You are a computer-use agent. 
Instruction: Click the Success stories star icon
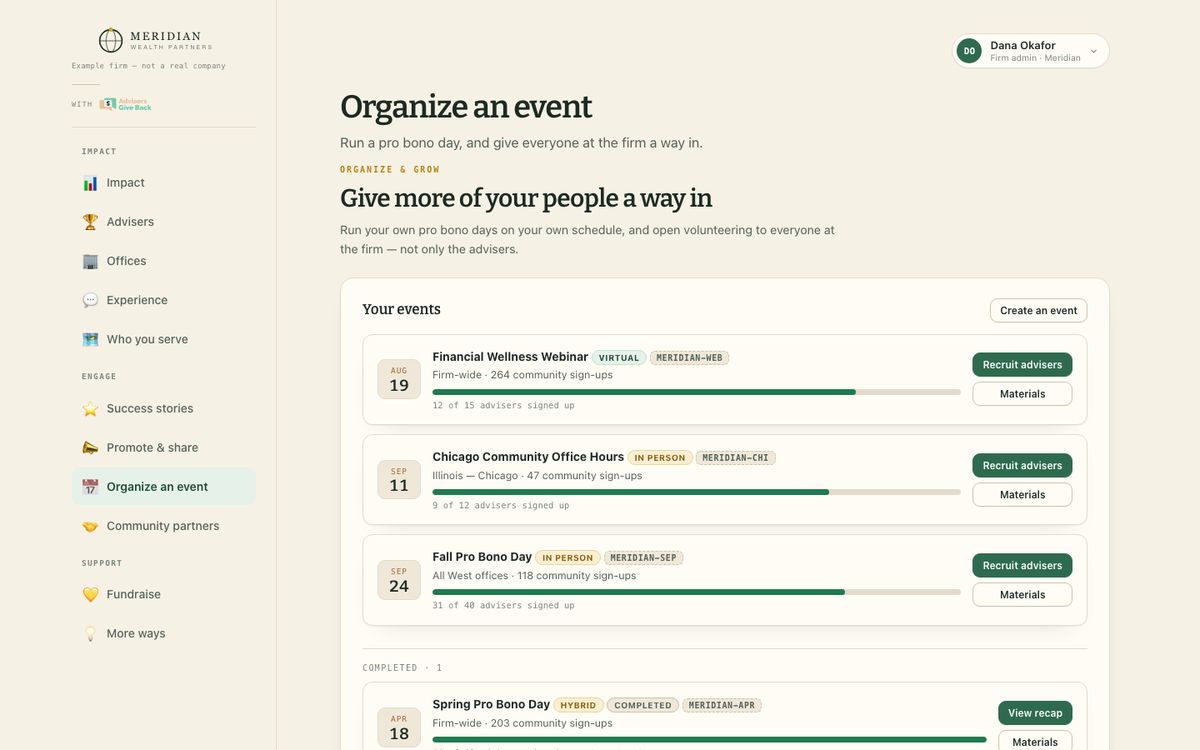point(90,409)
